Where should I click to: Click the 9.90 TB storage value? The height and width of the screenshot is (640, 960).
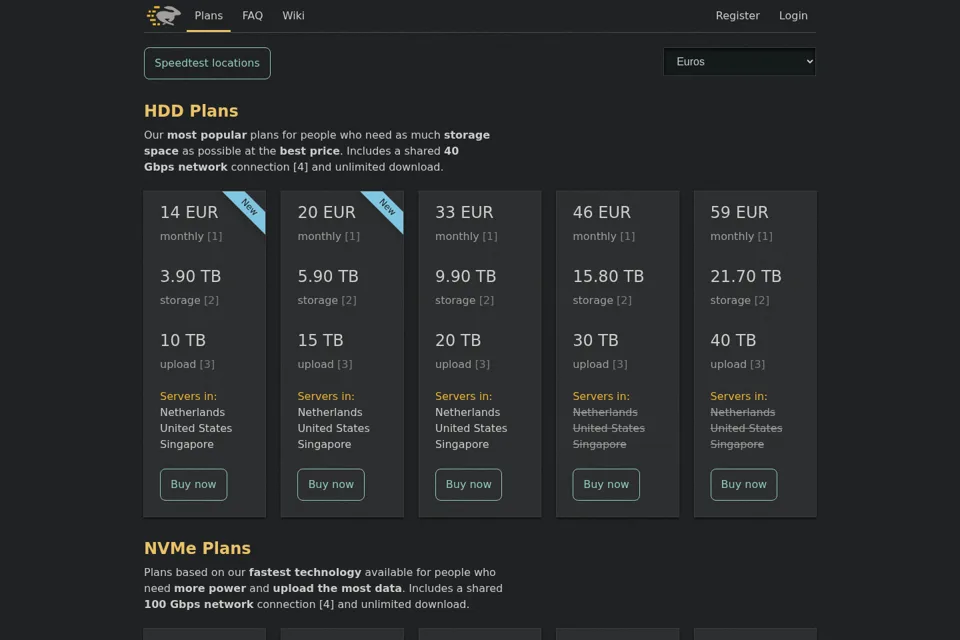coord(465,276)
